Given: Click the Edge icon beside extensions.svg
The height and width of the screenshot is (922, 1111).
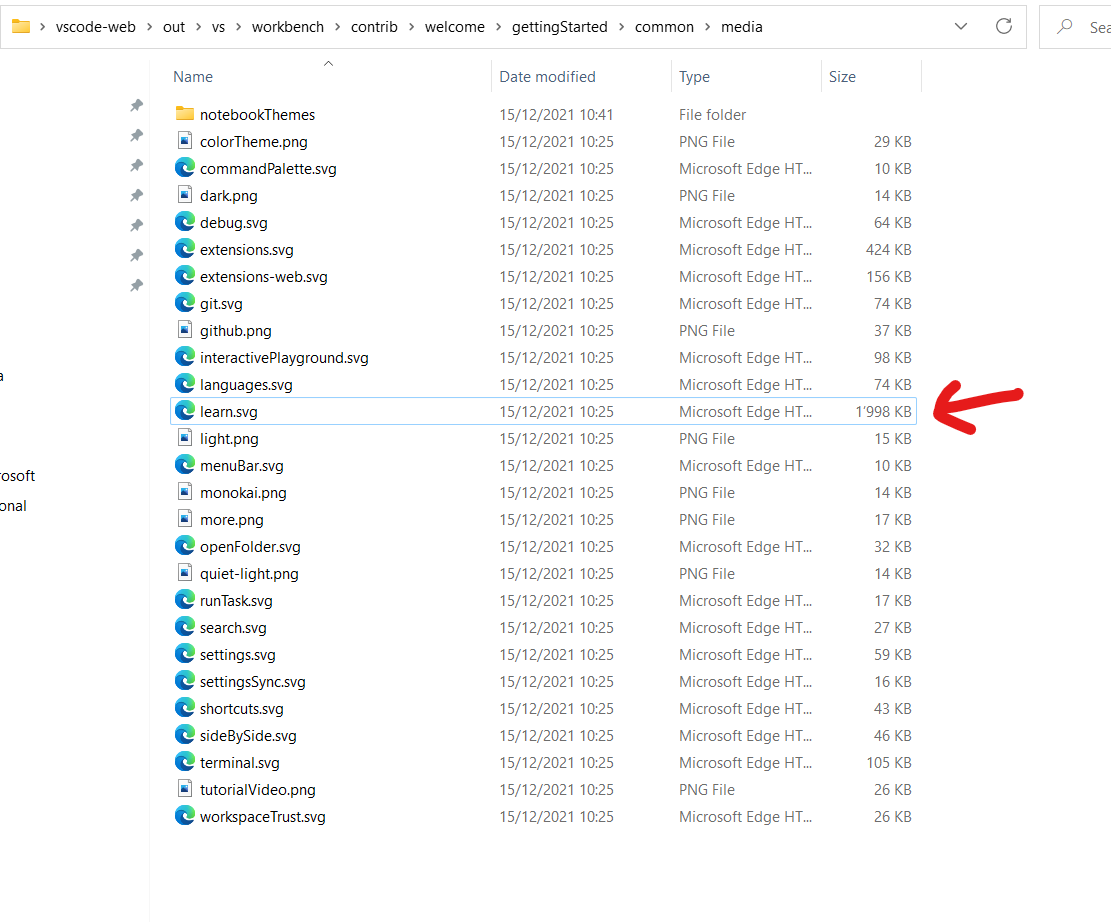Looking at the screenshot, I should 185,249.
